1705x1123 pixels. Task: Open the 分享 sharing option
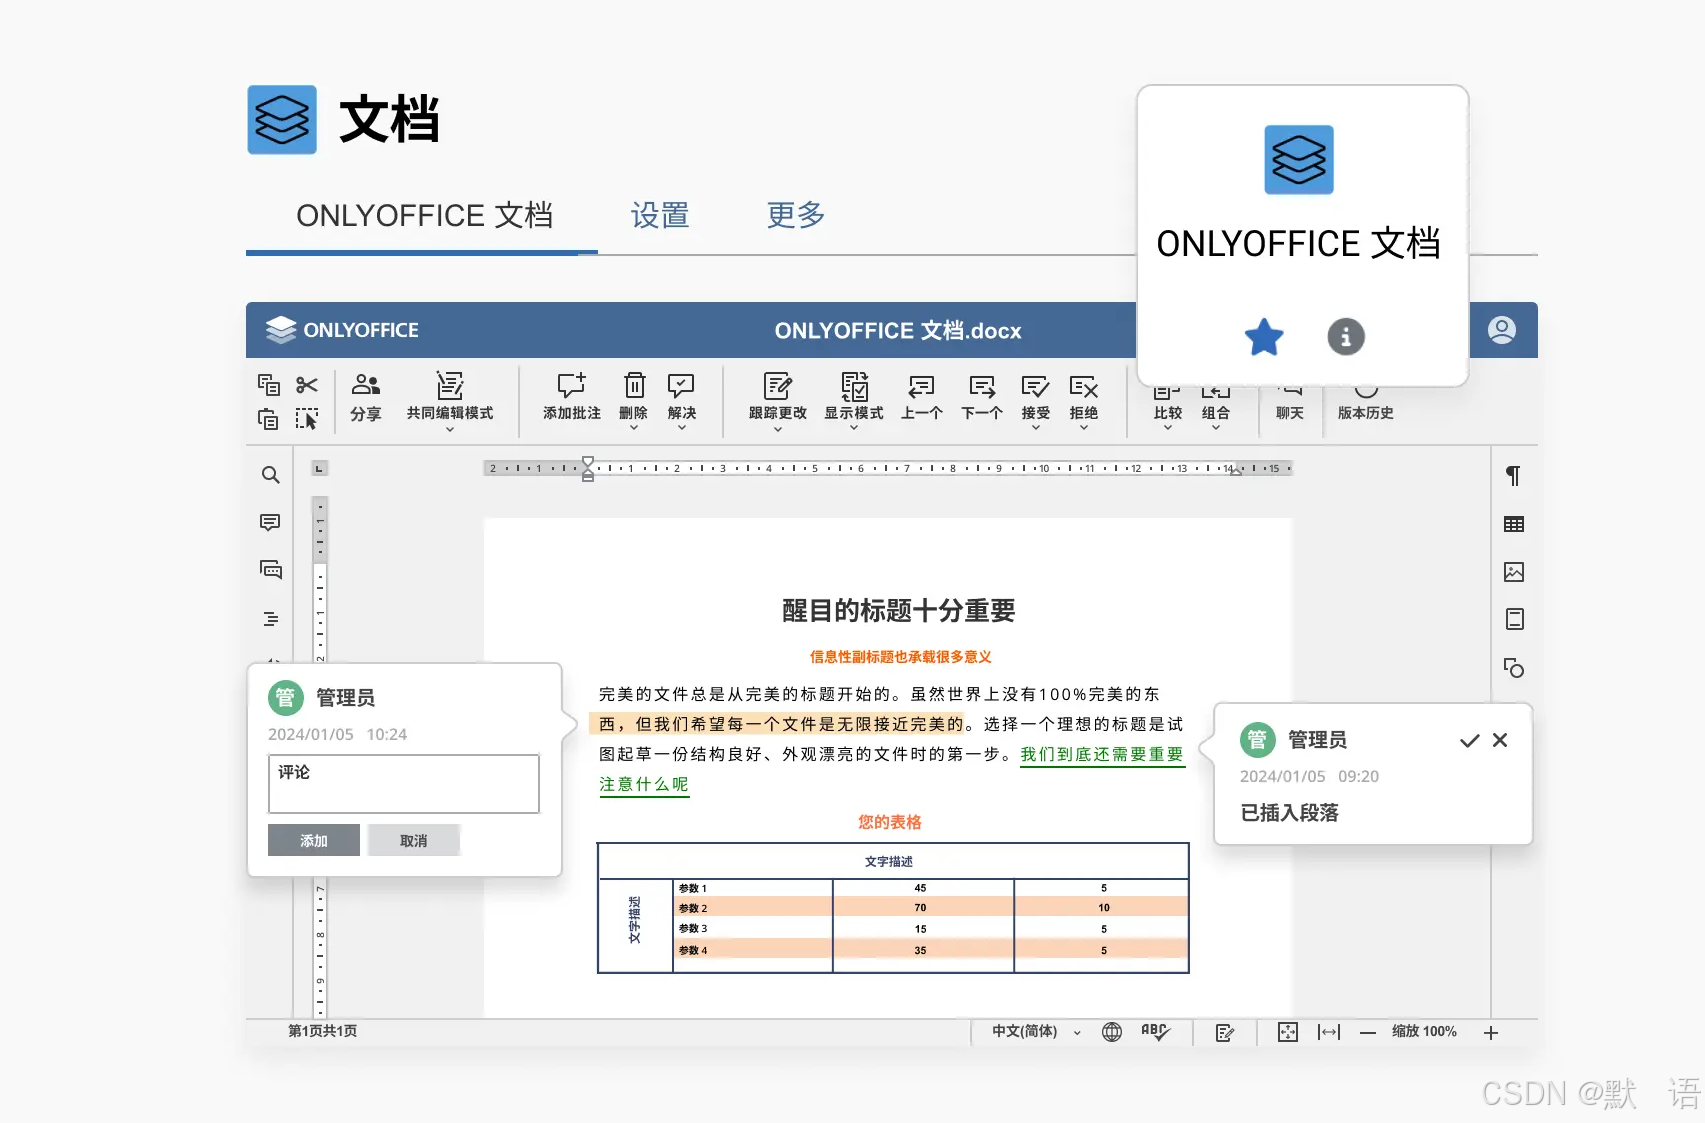click(366, 397)
